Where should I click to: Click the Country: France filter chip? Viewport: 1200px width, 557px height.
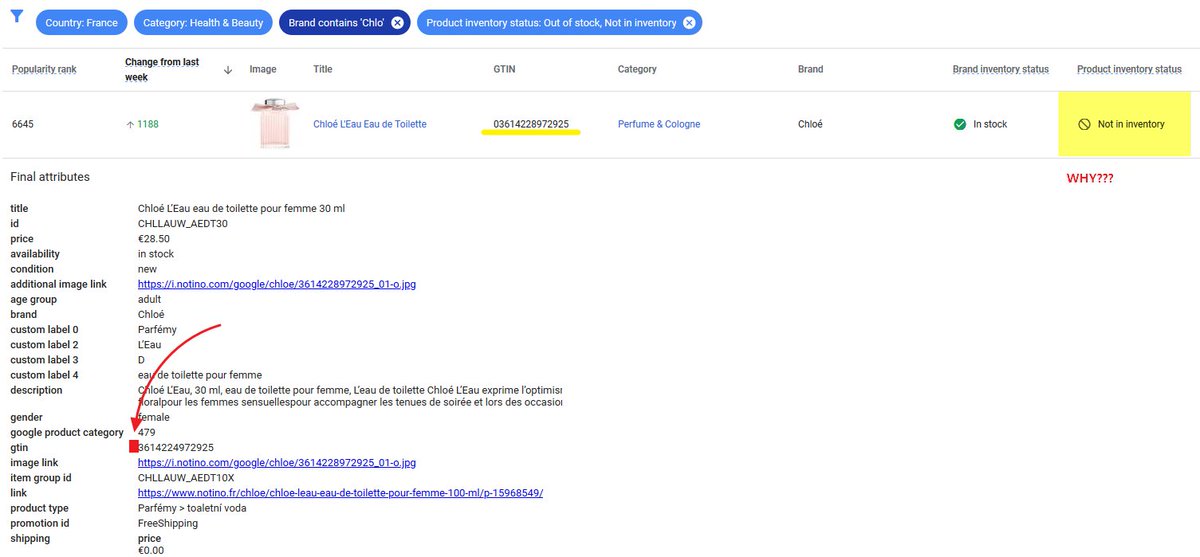(81, 23)
